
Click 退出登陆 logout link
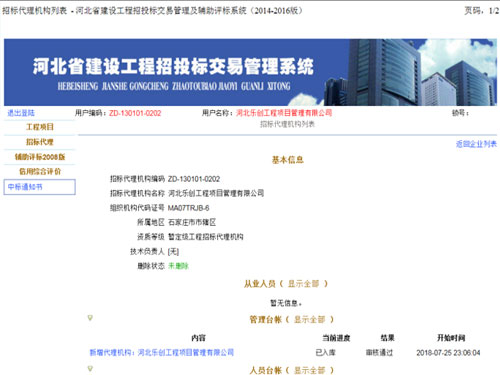21,113
